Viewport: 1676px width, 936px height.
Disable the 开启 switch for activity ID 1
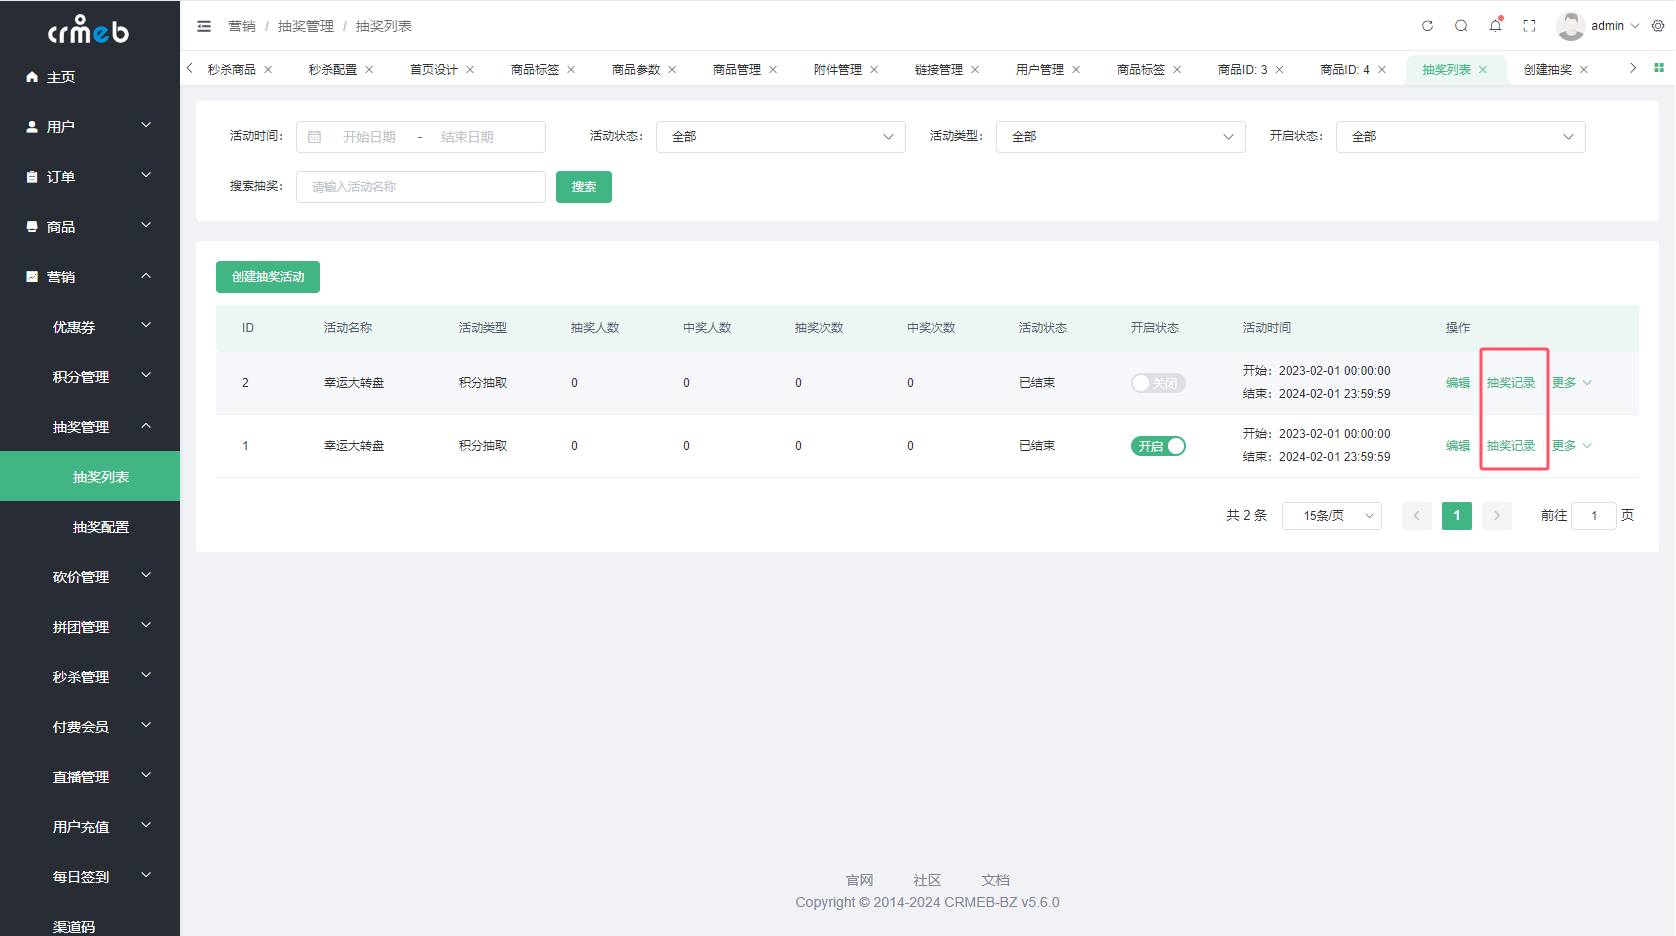[1157, 445]
